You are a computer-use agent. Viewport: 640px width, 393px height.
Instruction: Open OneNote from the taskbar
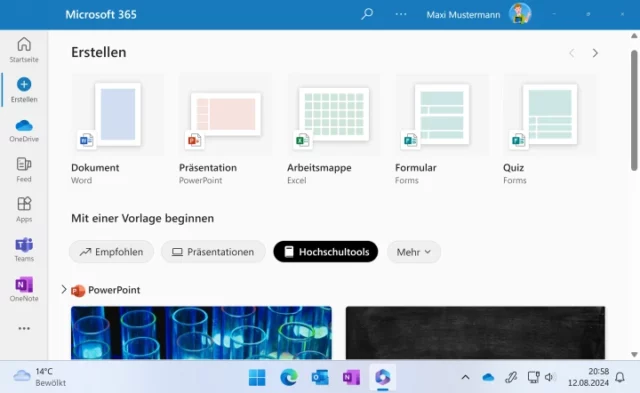tap(351, 377)
